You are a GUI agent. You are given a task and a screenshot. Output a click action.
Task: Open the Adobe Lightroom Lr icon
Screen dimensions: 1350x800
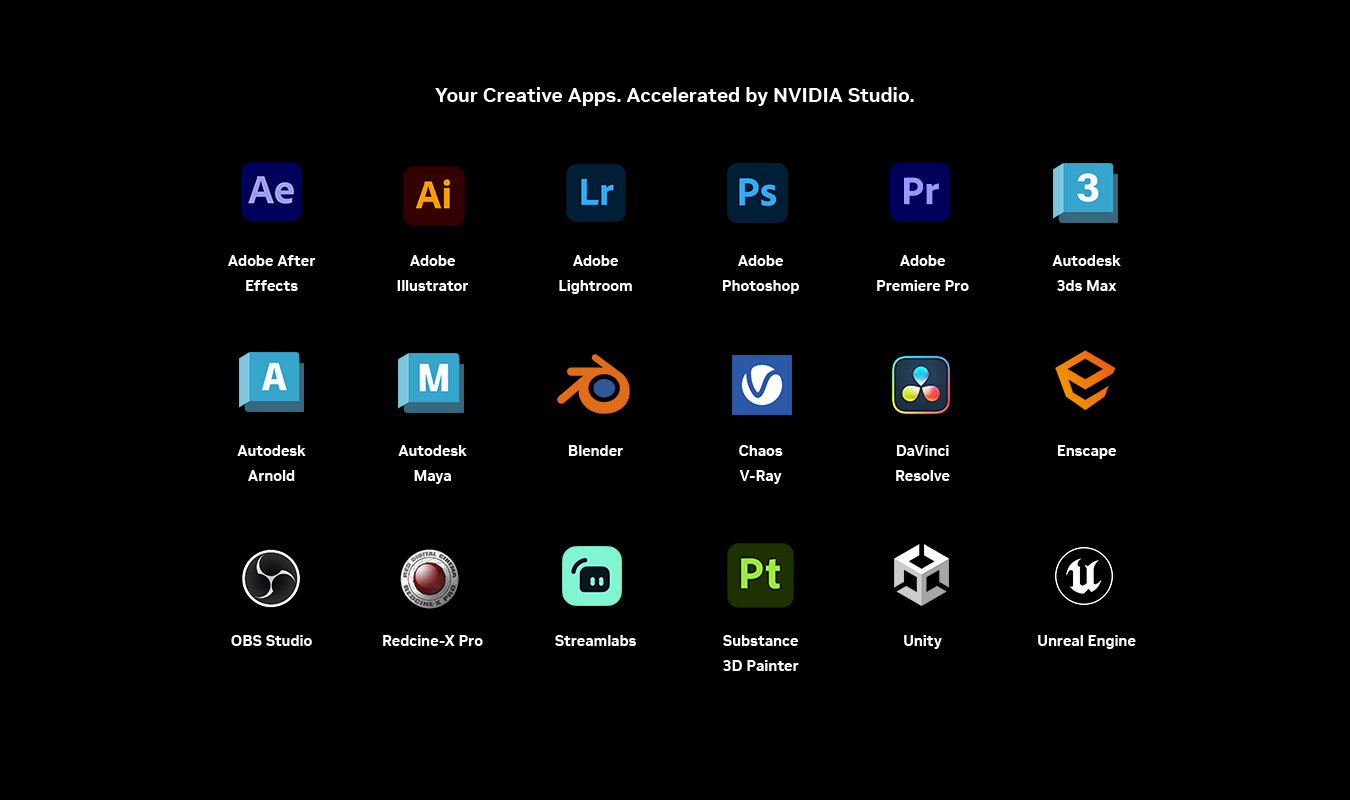(596, 192)
